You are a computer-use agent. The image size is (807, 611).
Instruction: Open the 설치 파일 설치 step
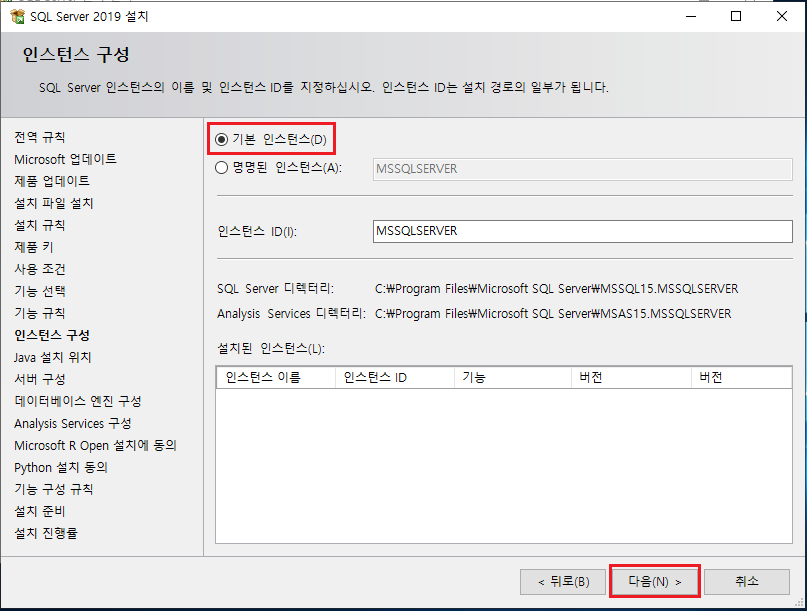[x=54, y=203]
